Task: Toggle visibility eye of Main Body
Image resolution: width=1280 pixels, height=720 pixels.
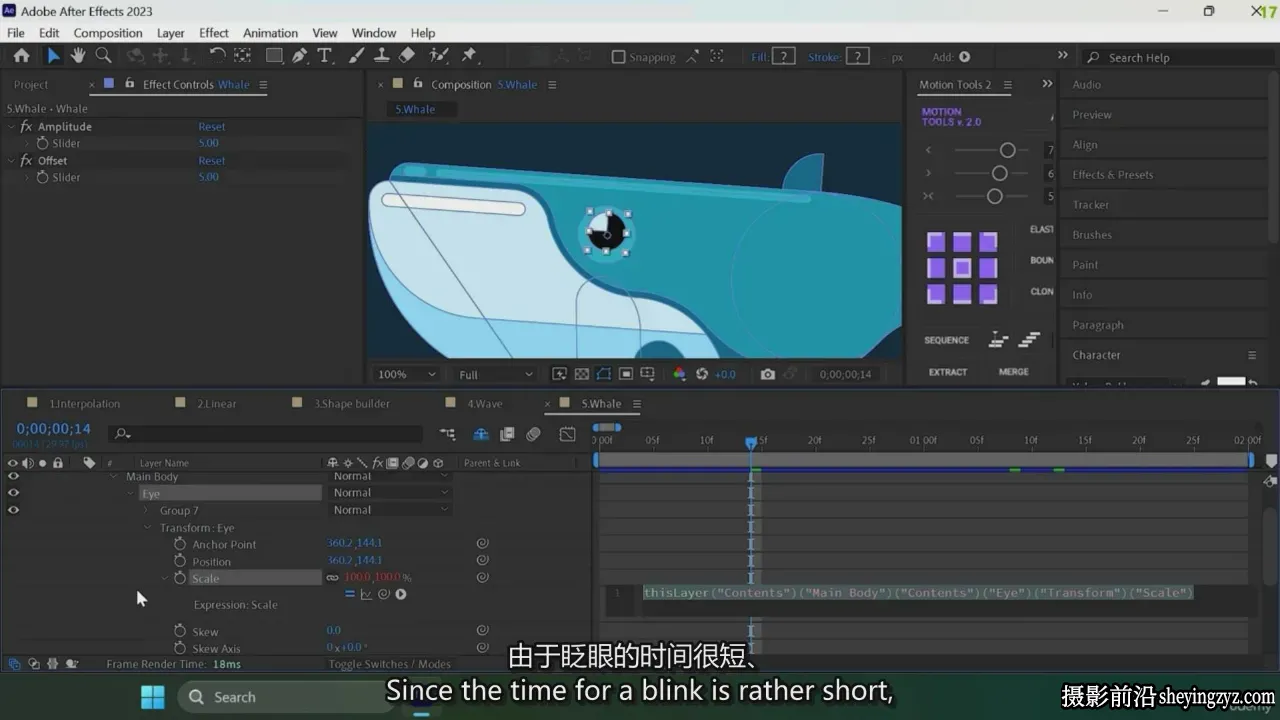Action: tap(13, 477)
